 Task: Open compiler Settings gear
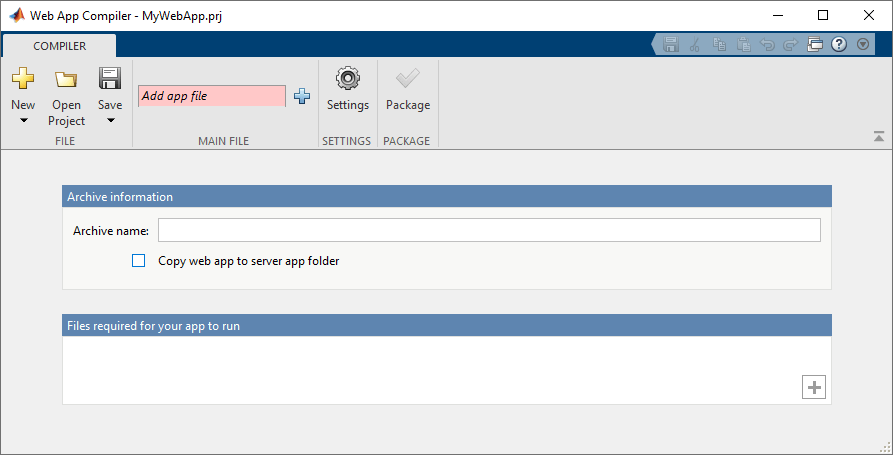pos(347,79)
